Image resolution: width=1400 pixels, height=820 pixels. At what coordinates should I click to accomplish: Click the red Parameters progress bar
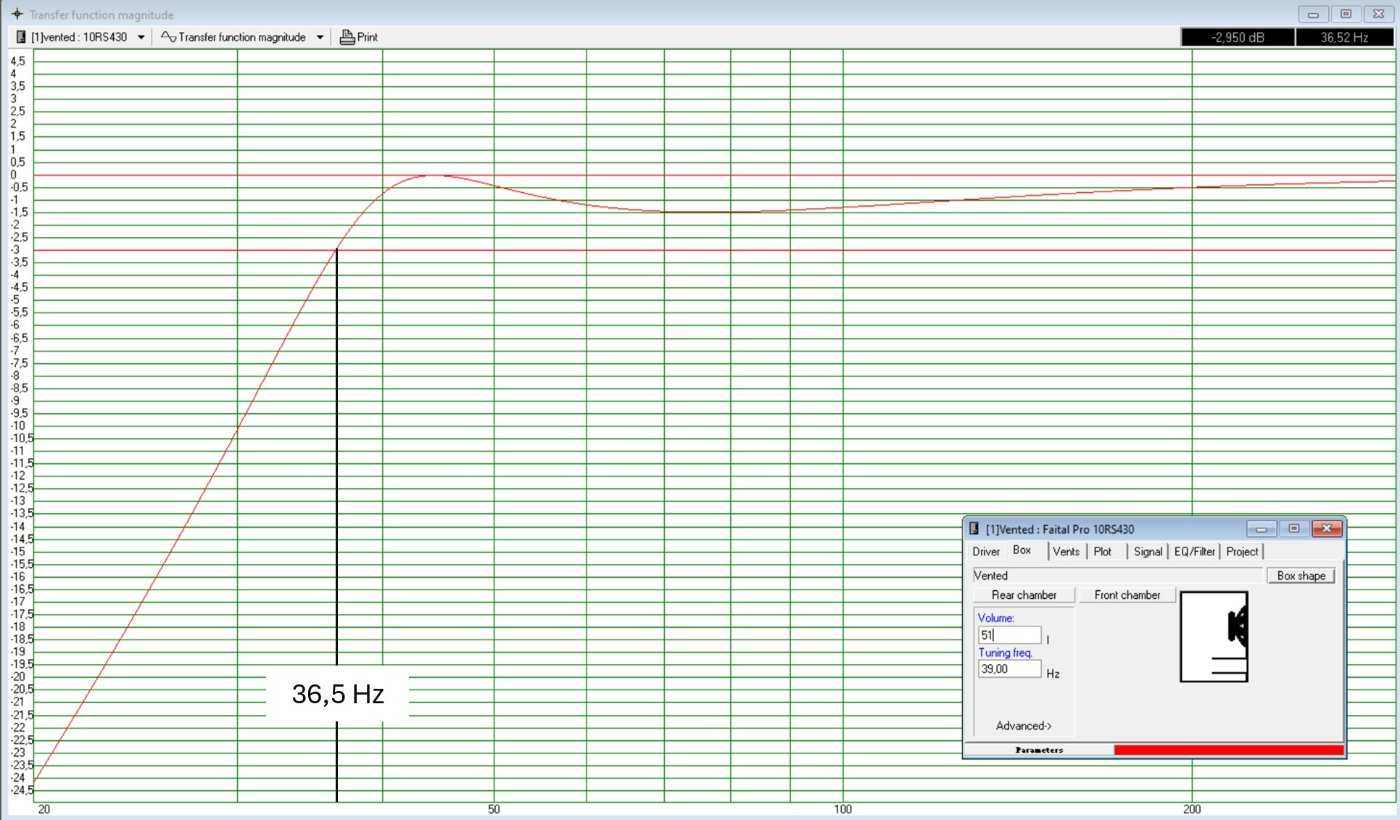[1228, 750]
